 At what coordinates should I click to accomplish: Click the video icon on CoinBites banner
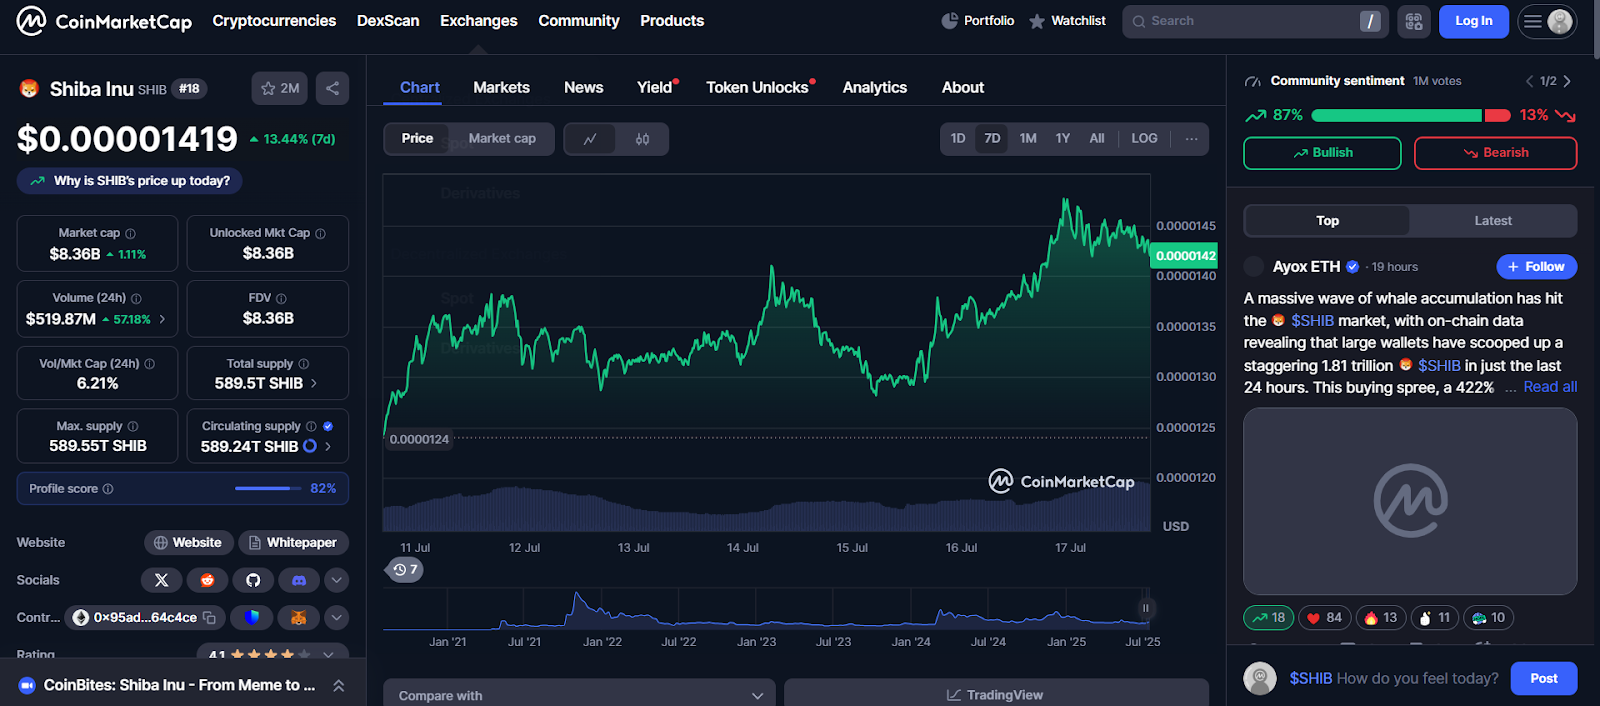[x=27, y=685]
